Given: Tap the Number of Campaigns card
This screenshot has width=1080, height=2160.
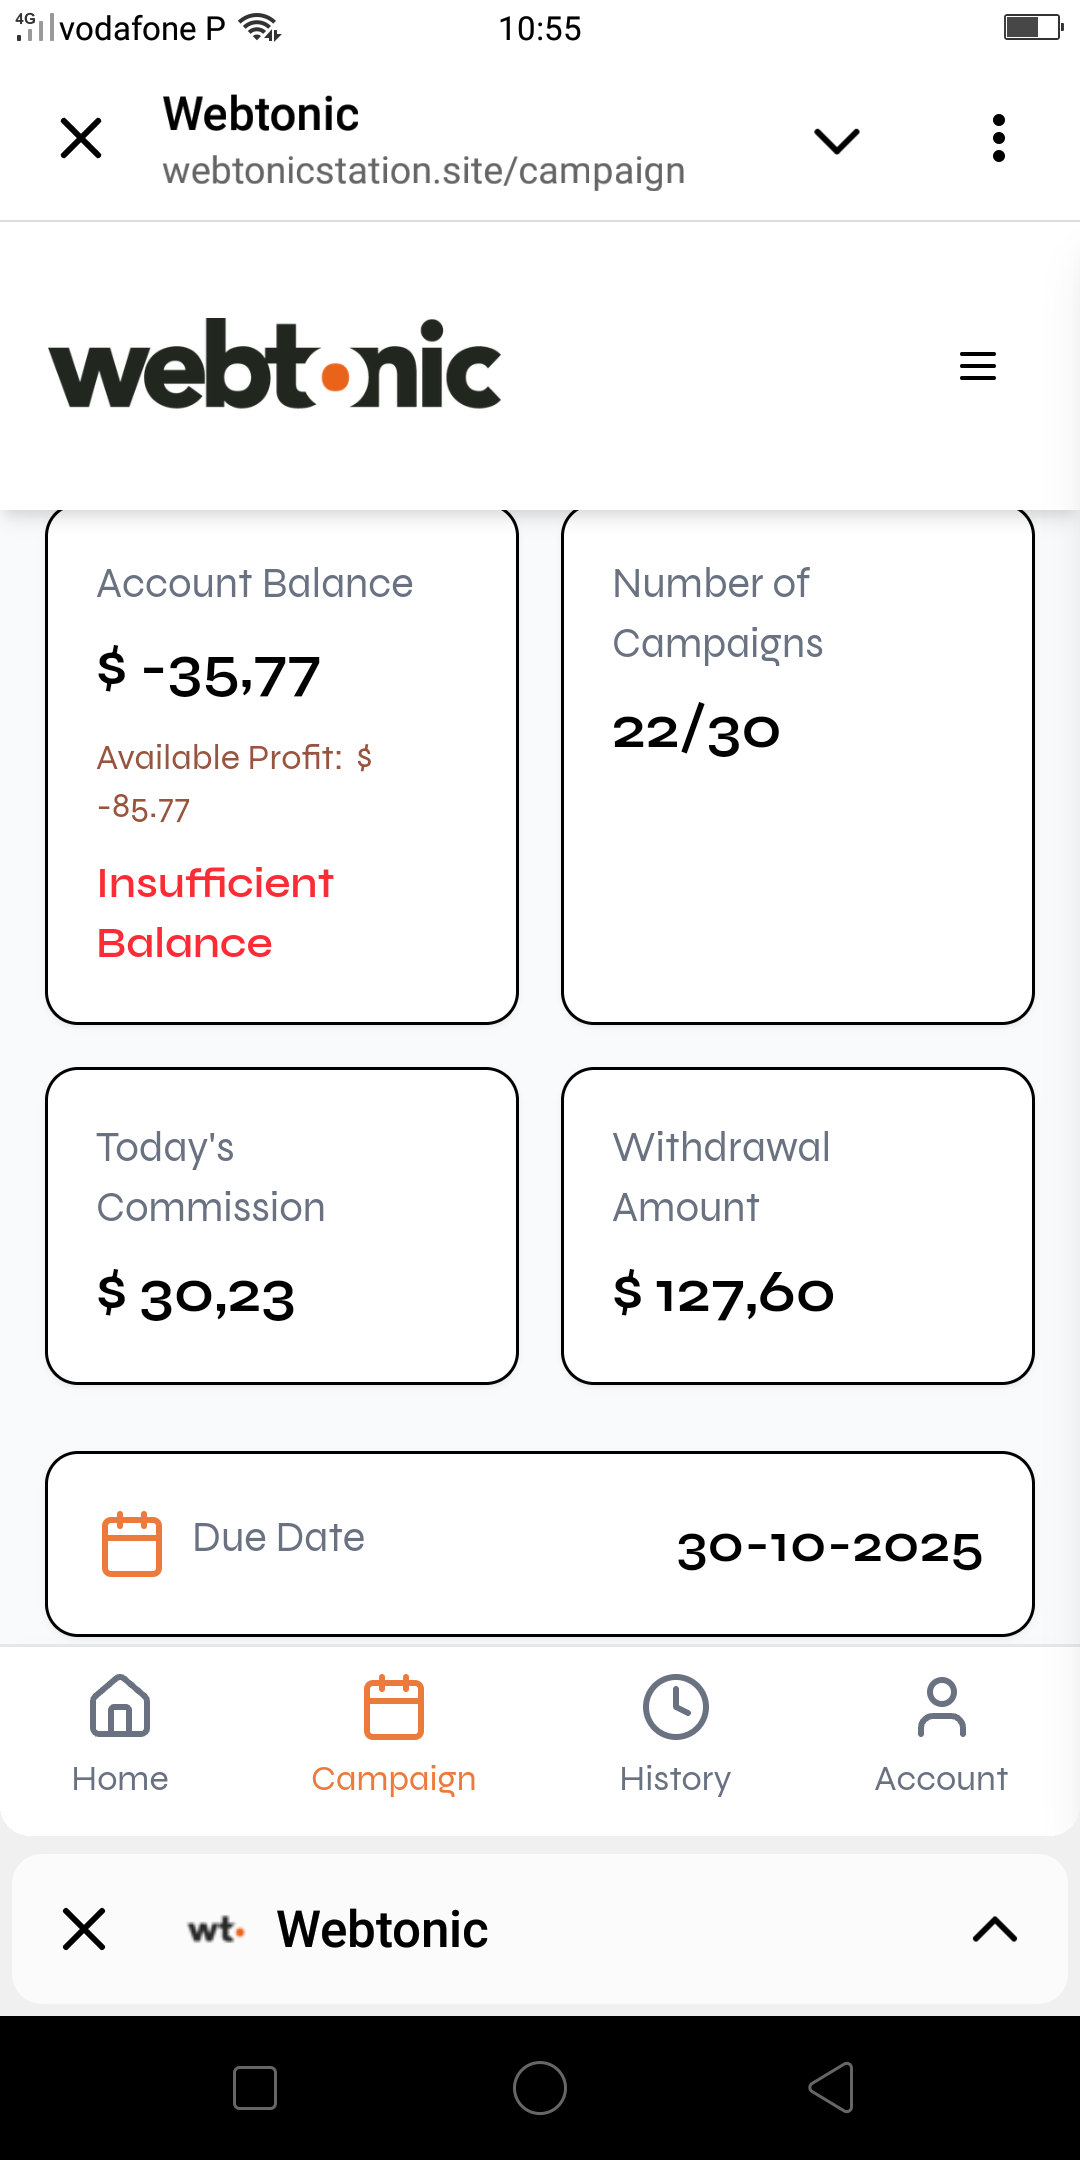Looking at the screenshot, I should [797, 766].
